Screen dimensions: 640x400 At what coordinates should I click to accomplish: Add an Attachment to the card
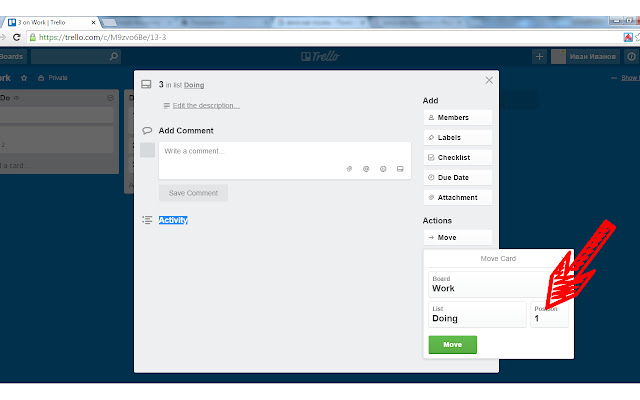[x=458, y=198]
